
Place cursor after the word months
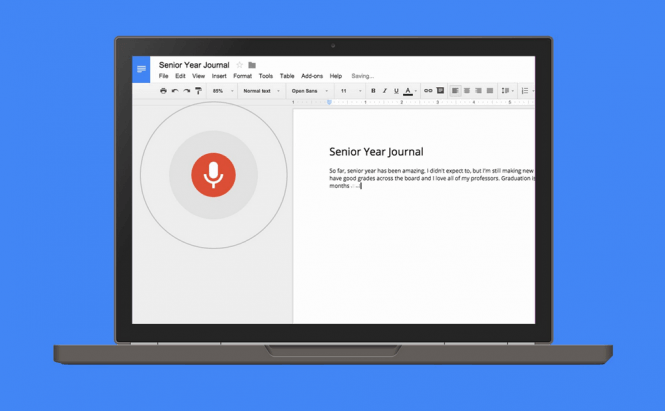[x=350, y=186]
